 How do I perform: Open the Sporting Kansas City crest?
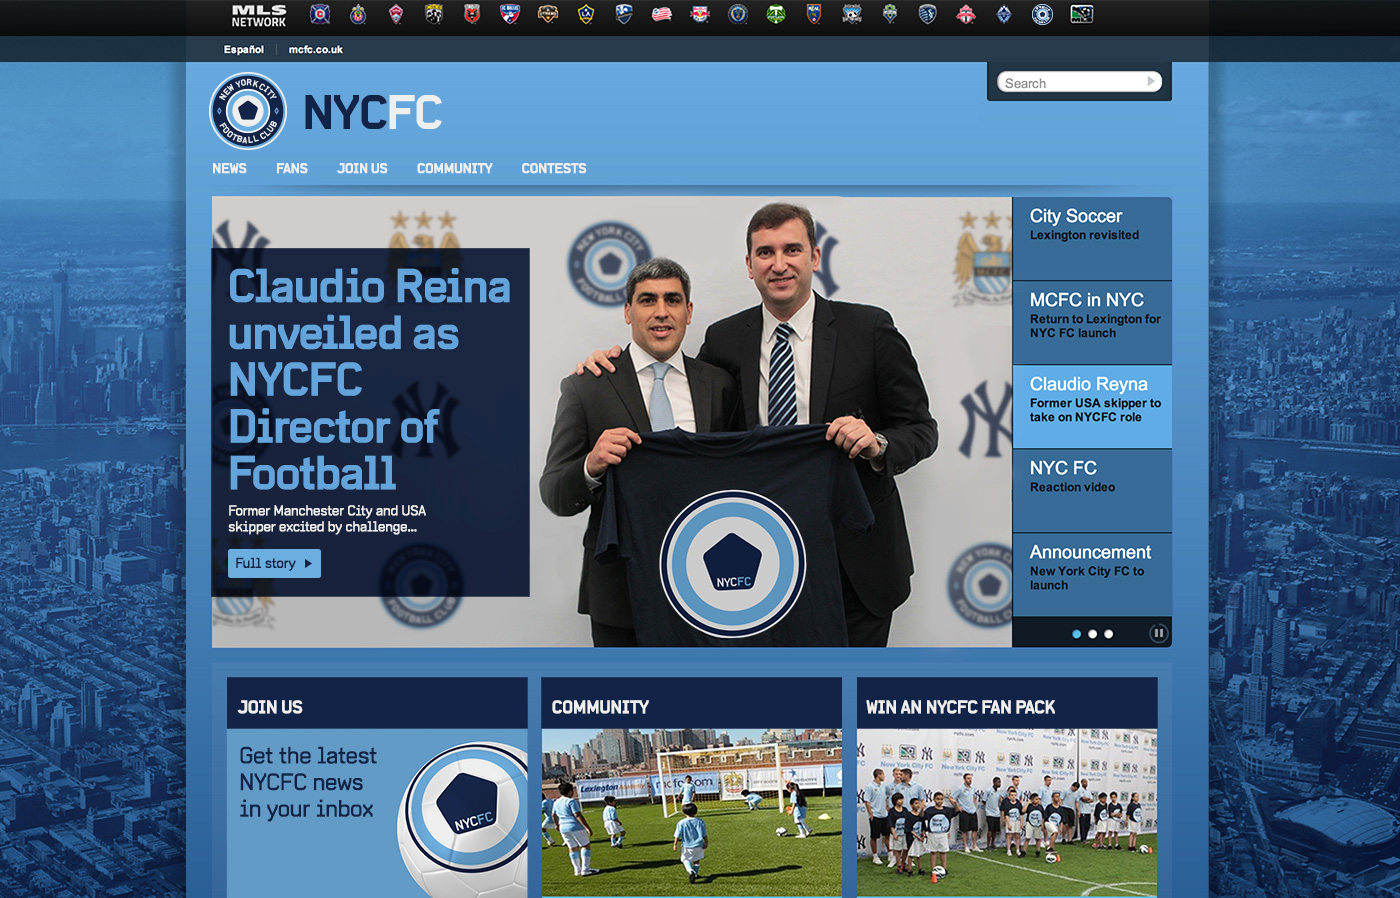pos(928,14)
